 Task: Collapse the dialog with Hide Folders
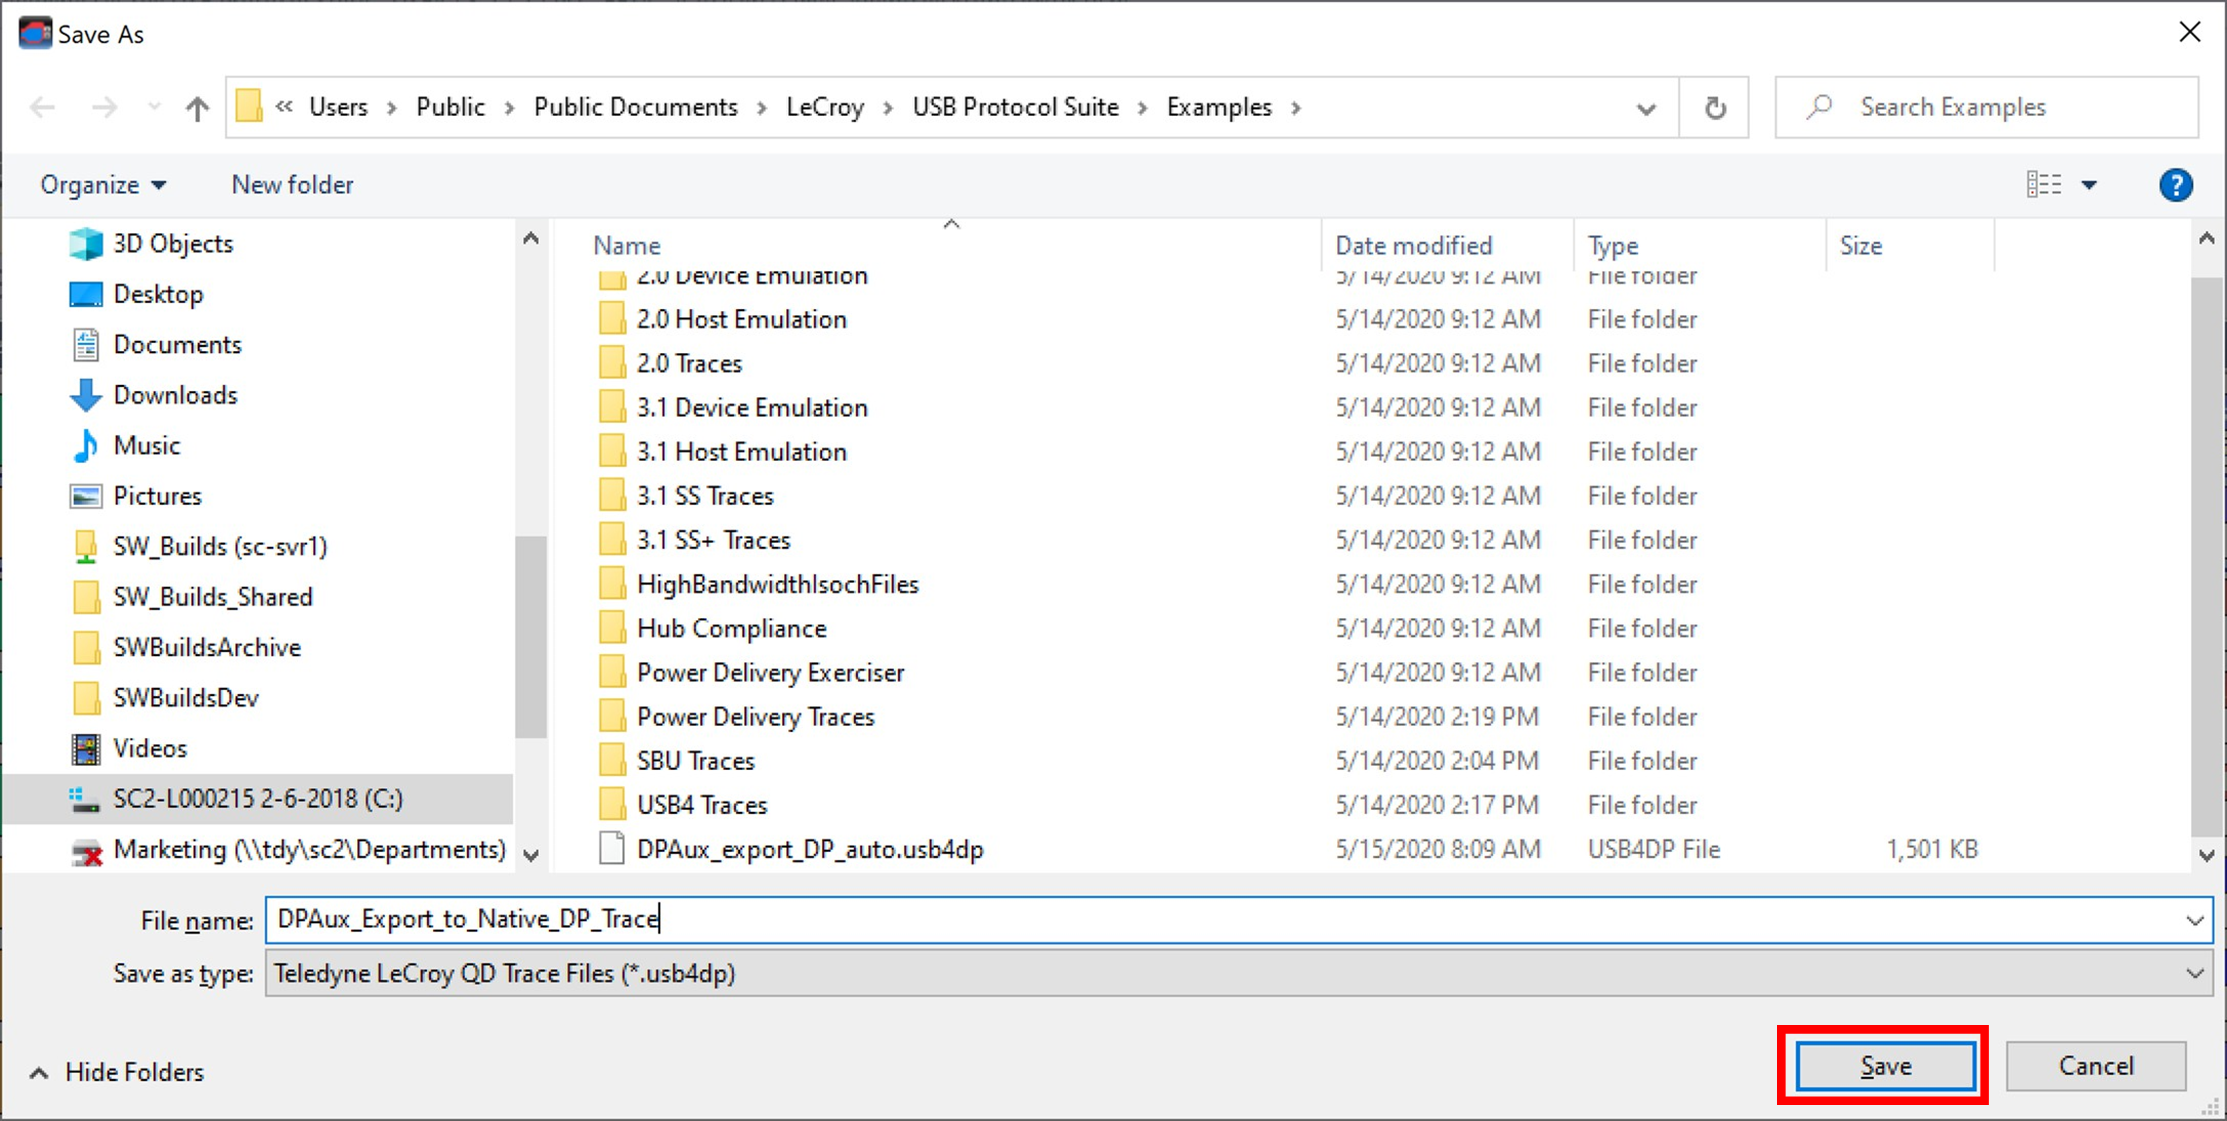(117, 1072)
